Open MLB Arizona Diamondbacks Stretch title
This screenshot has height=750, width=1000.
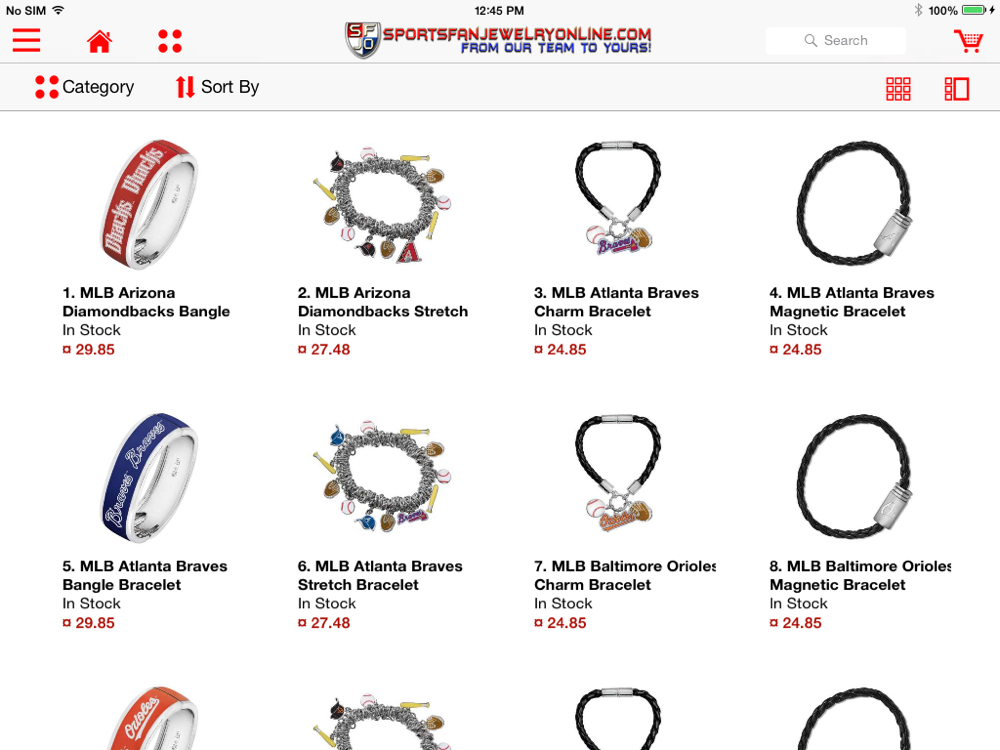[x=383, y=302]
